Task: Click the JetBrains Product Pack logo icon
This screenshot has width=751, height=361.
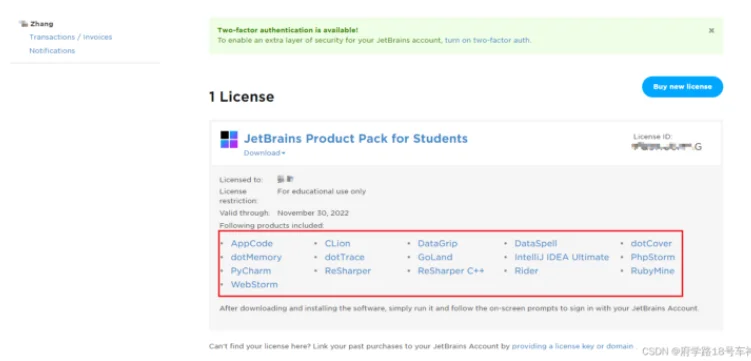Action: (x=229, y=139)
